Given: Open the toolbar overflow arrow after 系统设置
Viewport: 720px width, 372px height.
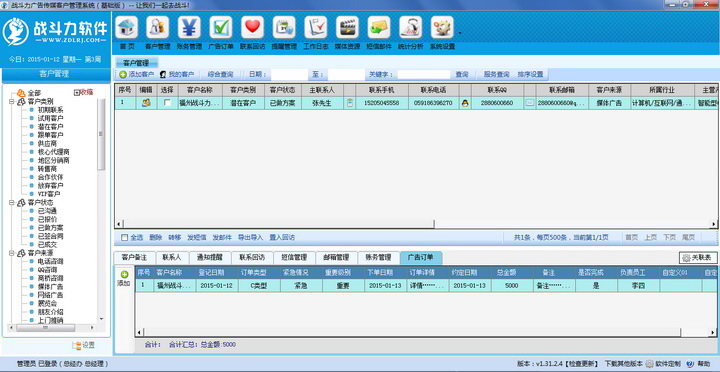Looking at the screenshot, I should point(460,33).
